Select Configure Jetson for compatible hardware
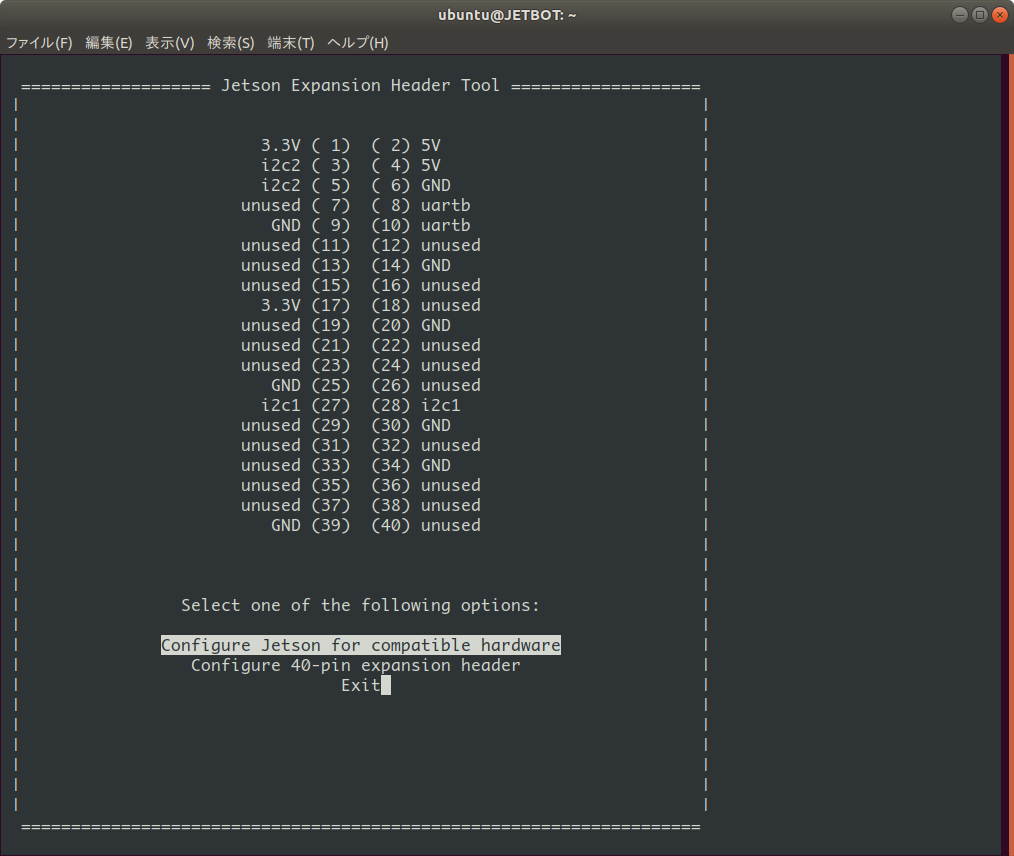Viewport: 1014px width, 856px height. click(361, 645)
